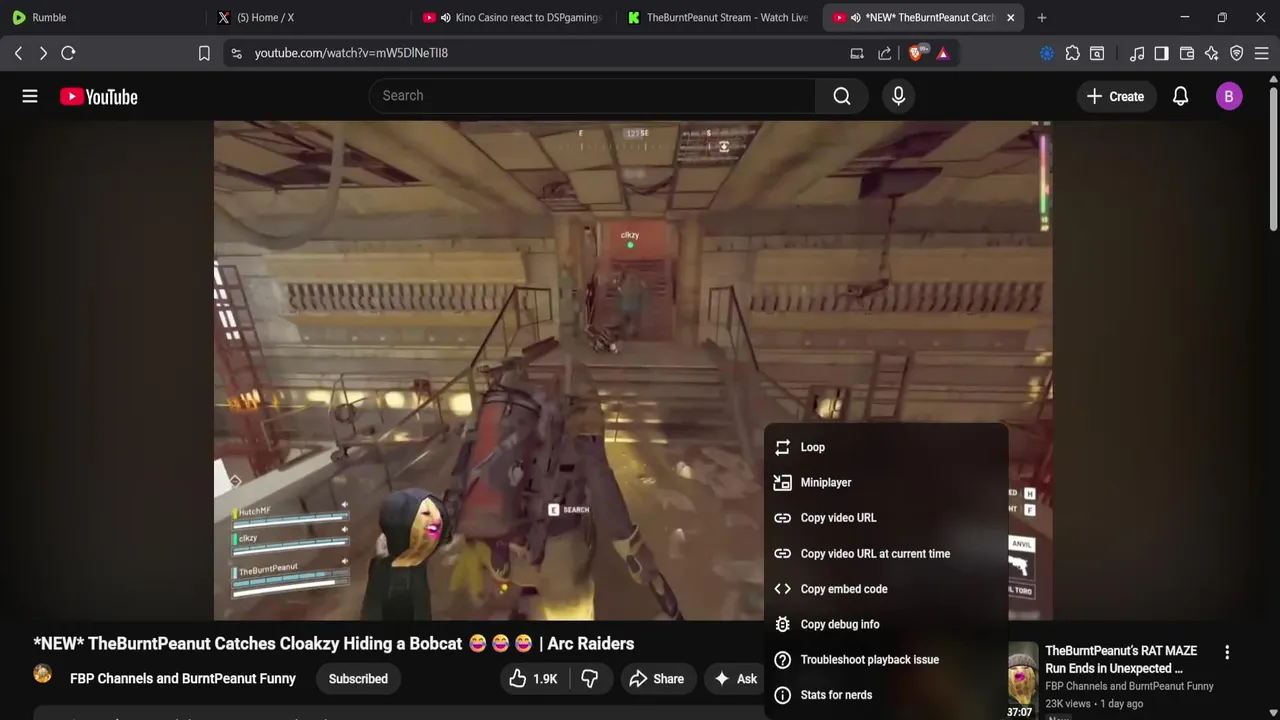Close the active YouTube tab
Image resolution: width=1280 pixels, height=720 pixels.
tap(1010, 17)
